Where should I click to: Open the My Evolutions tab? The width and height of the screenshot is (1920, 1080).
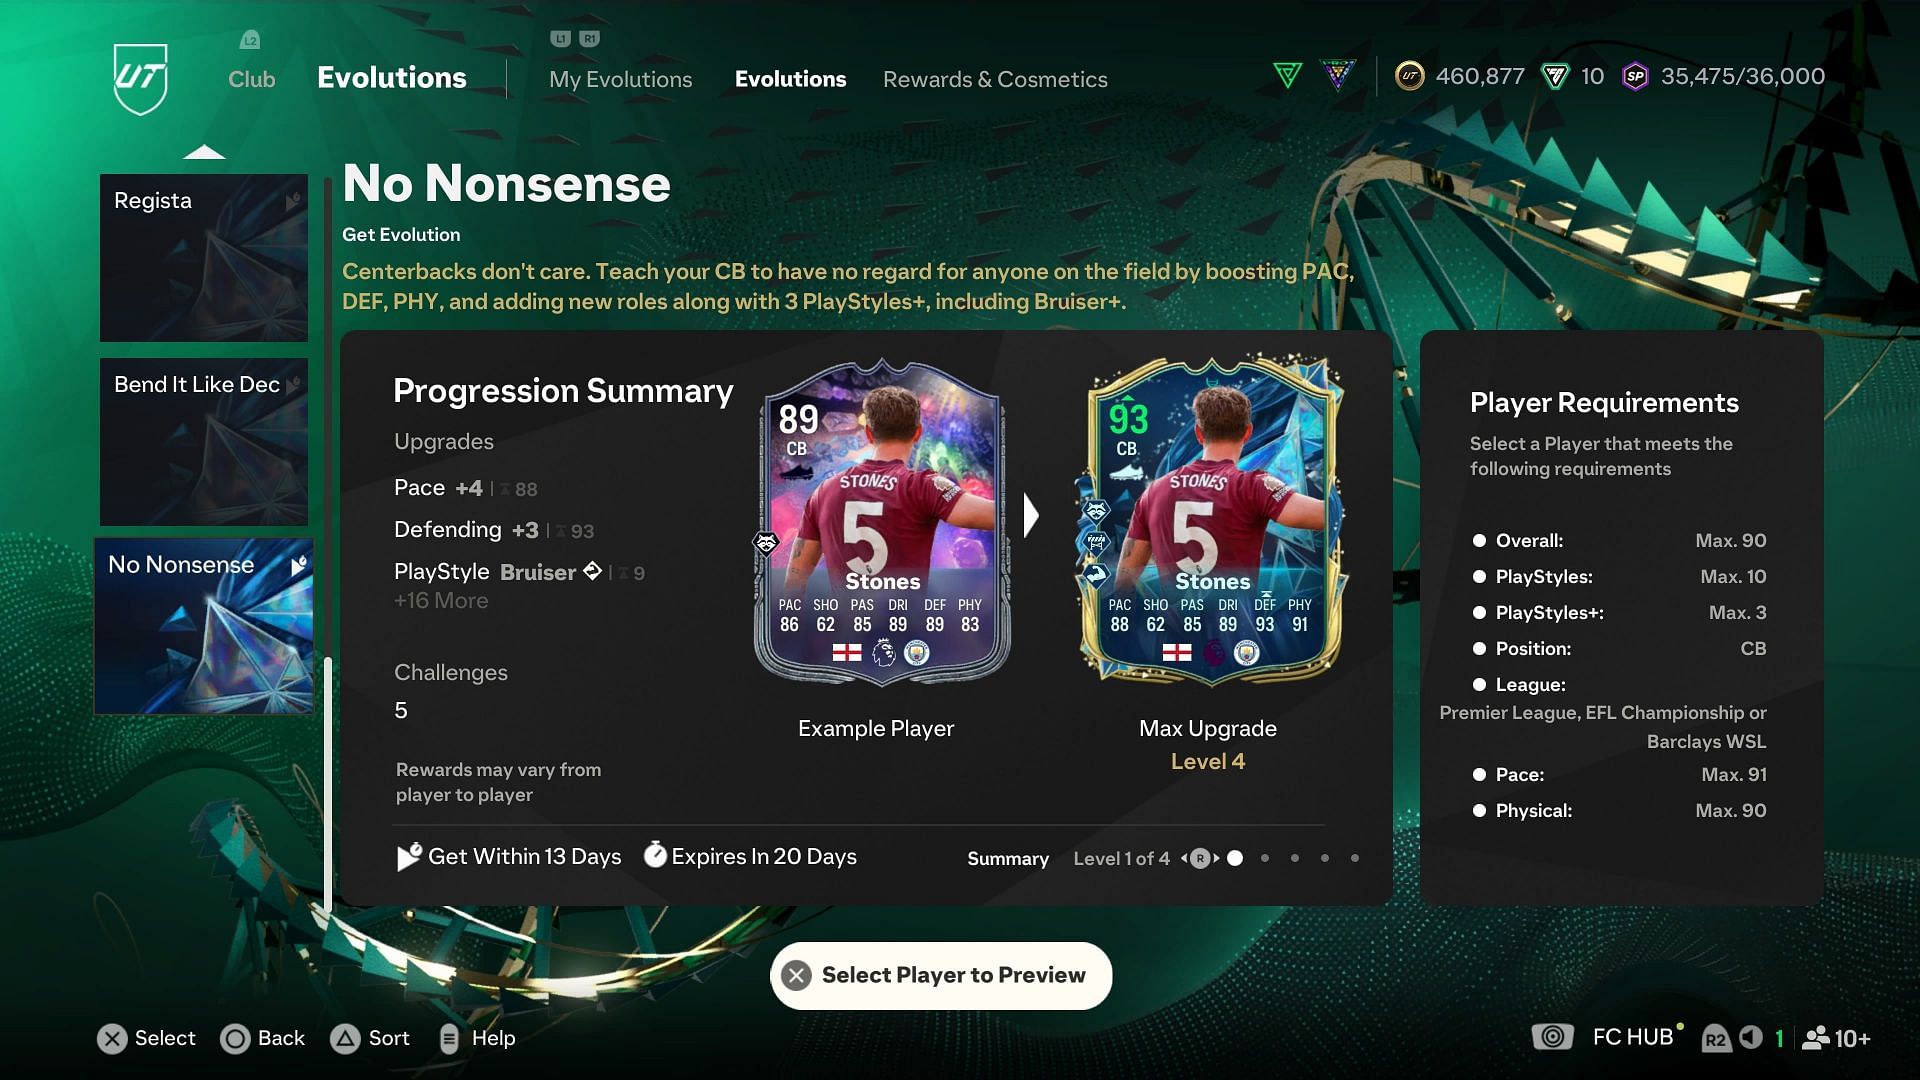(620, 79)
